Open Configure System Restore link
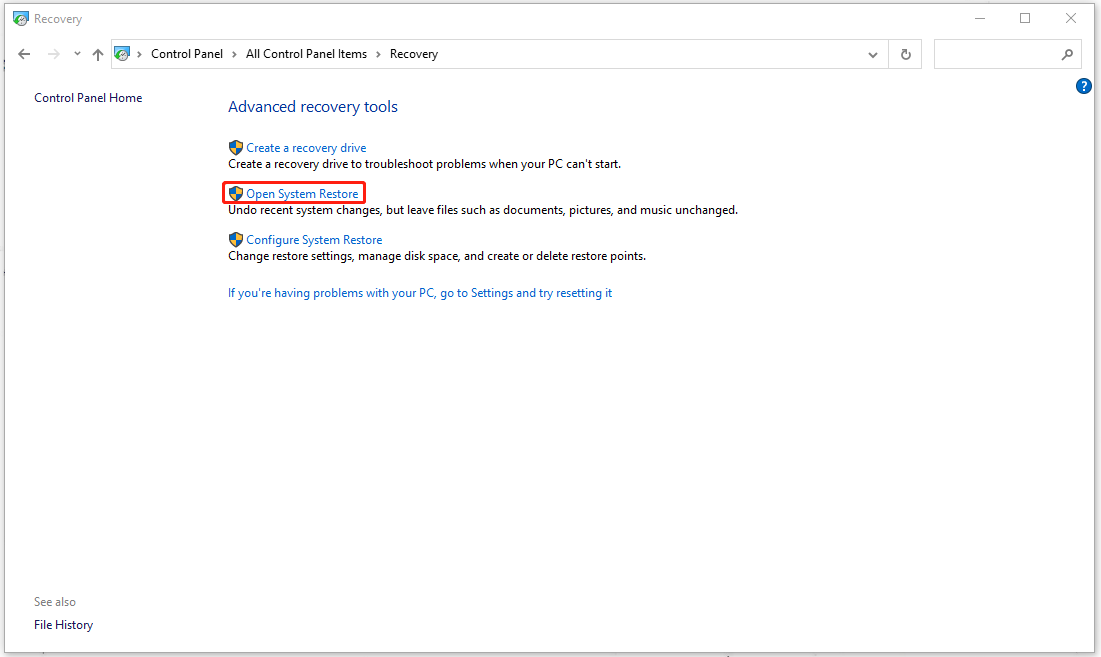Viewport: 1101px width, 657px height. pyautogui.click(x=314, y=239)
